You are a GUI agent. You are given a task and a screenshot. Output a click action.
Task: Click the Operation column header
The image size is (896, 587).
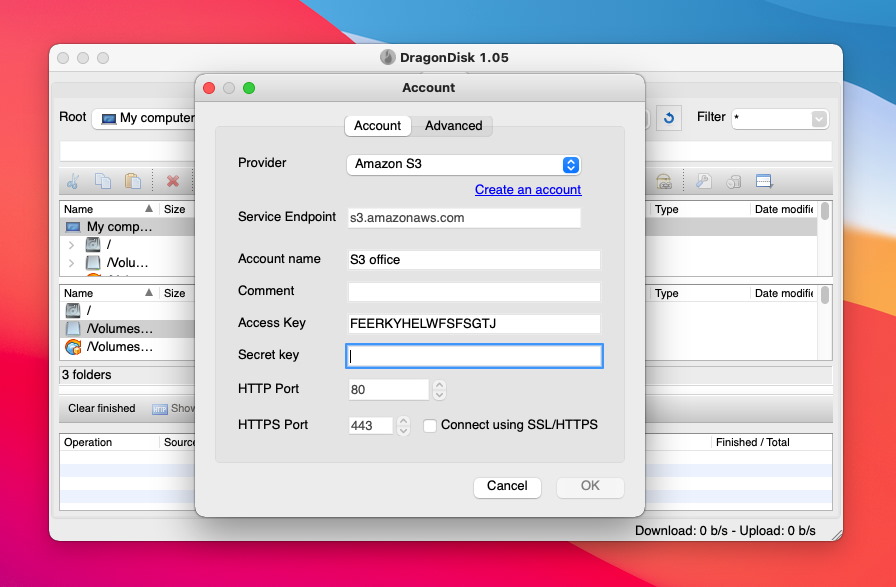point(109,442)
